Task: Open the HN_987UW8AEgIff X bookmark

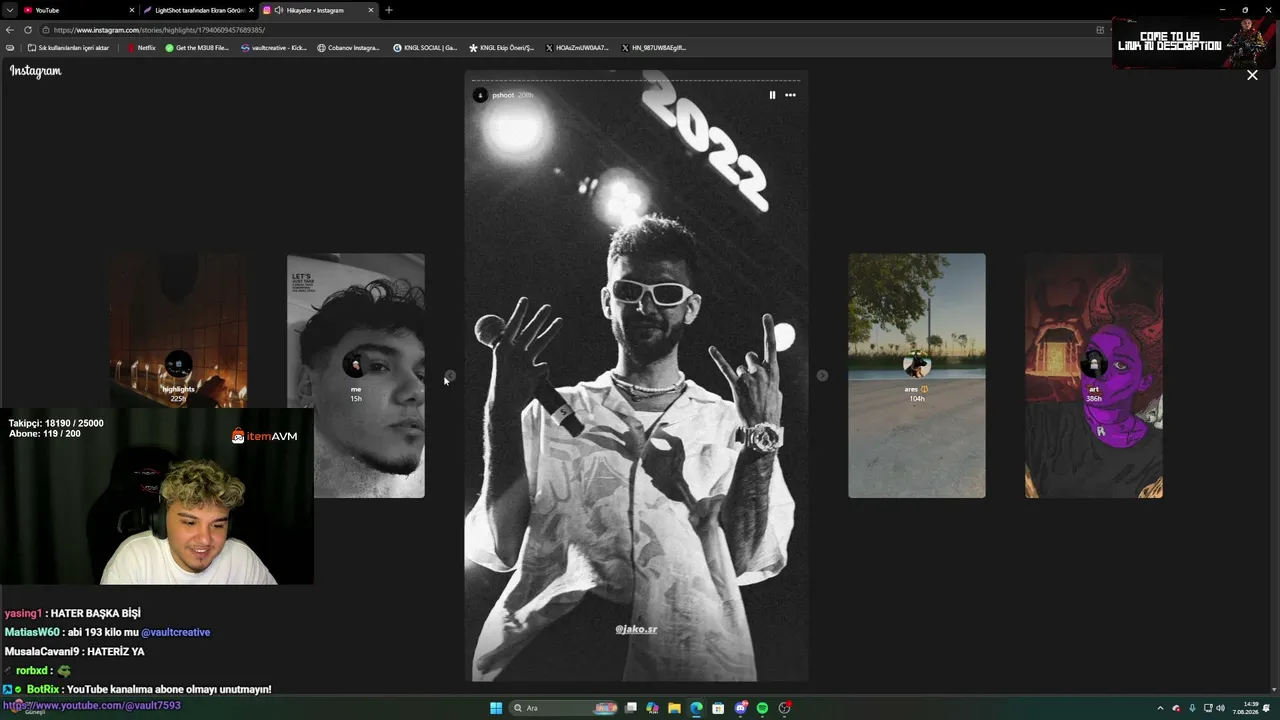Action: click(653, 48)
